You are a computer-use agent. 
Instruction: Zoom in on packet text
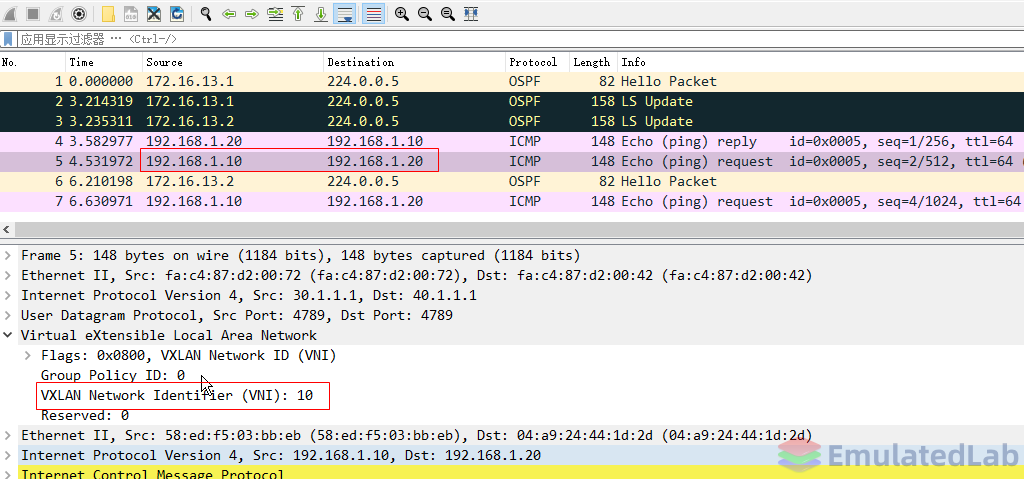[x=402, y=14]
